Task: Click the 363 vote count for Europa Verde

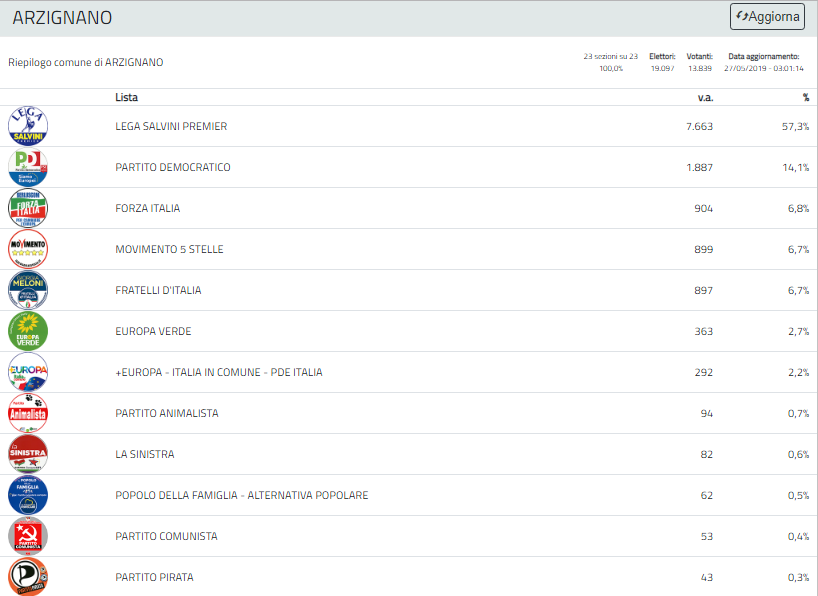Action: pos(703,331)
